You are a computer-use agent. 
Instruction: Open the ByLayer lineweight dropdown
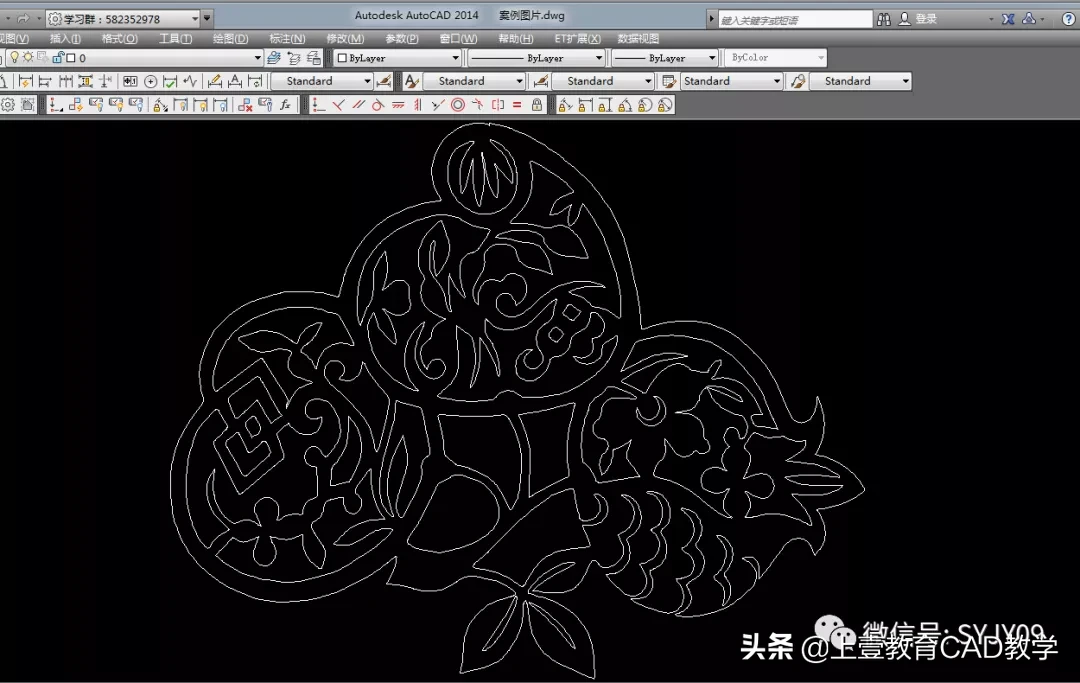pyautogui.click(x=665, y=58)
